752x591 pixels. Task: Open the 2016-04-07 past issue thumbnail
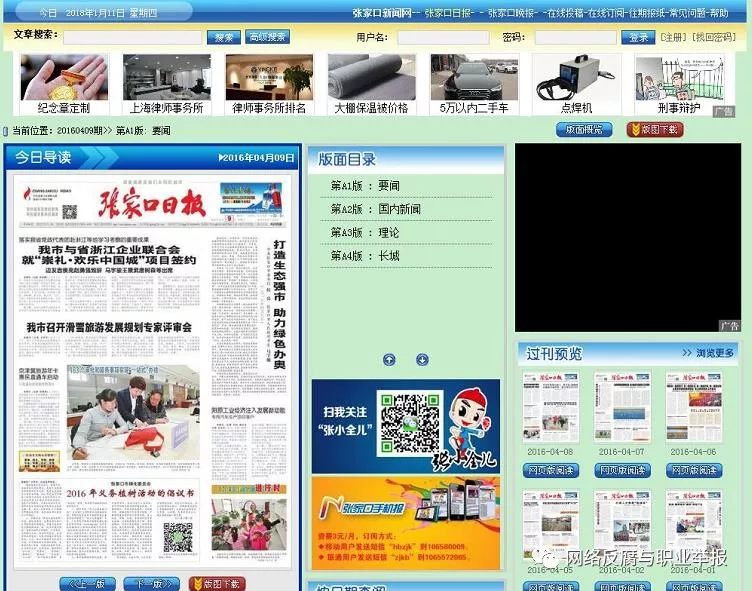pyautogui.click(x=622, y=407)
